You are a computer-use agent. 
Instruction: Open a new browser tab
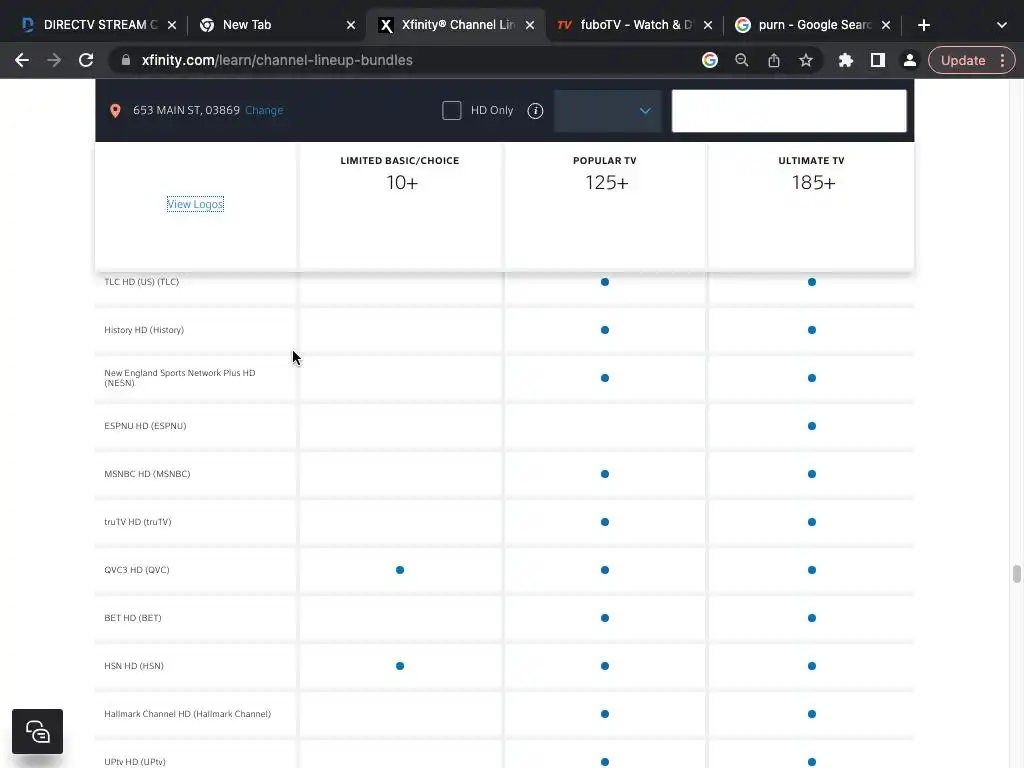924,25
